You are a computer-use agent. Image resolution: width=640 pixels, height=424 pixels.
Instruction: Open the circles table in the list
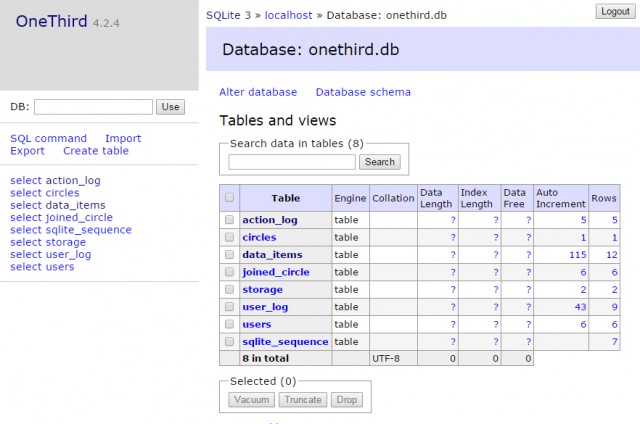tap(258, 237)
